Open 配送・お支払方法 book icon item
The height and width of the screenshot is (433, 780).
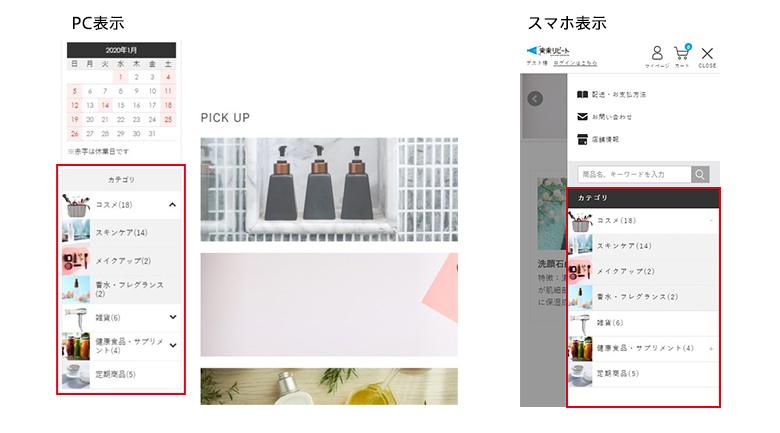pyautogui.click(x=611, y=95)
